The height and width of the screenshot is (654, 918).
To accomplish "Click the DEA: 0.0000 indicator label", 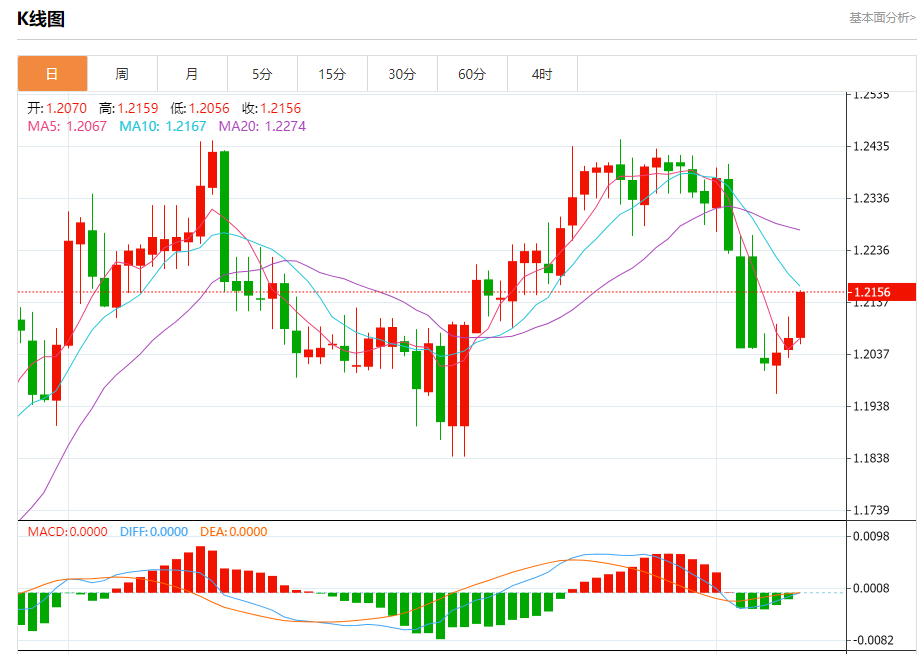I will (234, 532).
